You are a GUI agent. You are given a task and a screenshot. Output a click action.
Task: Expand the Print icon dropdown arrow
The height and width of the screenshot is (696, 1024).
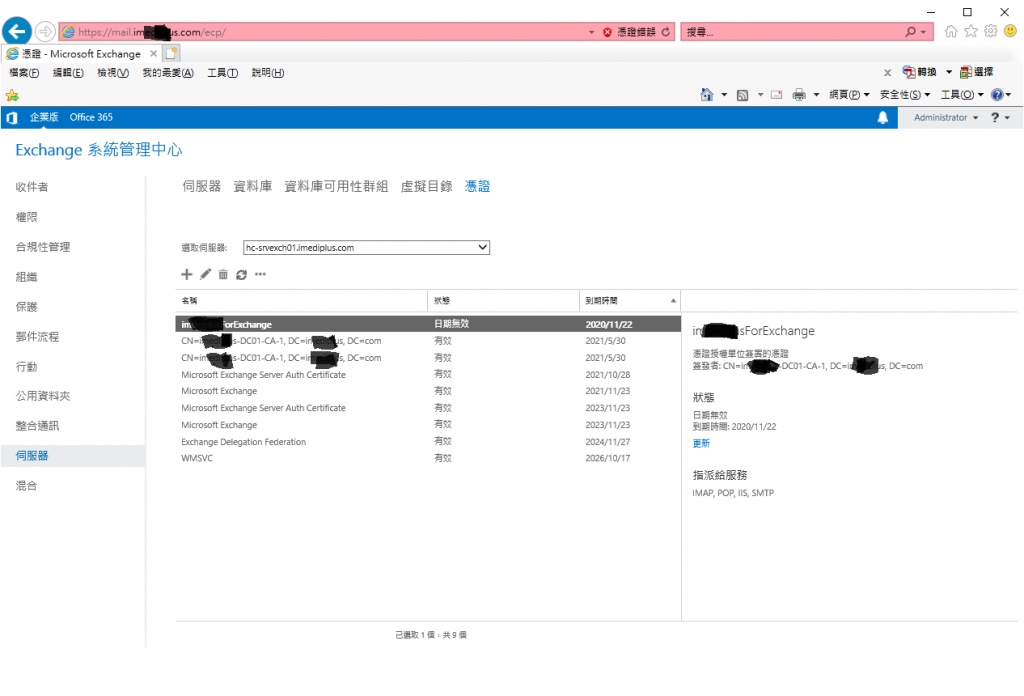click(x=816, y=95)
